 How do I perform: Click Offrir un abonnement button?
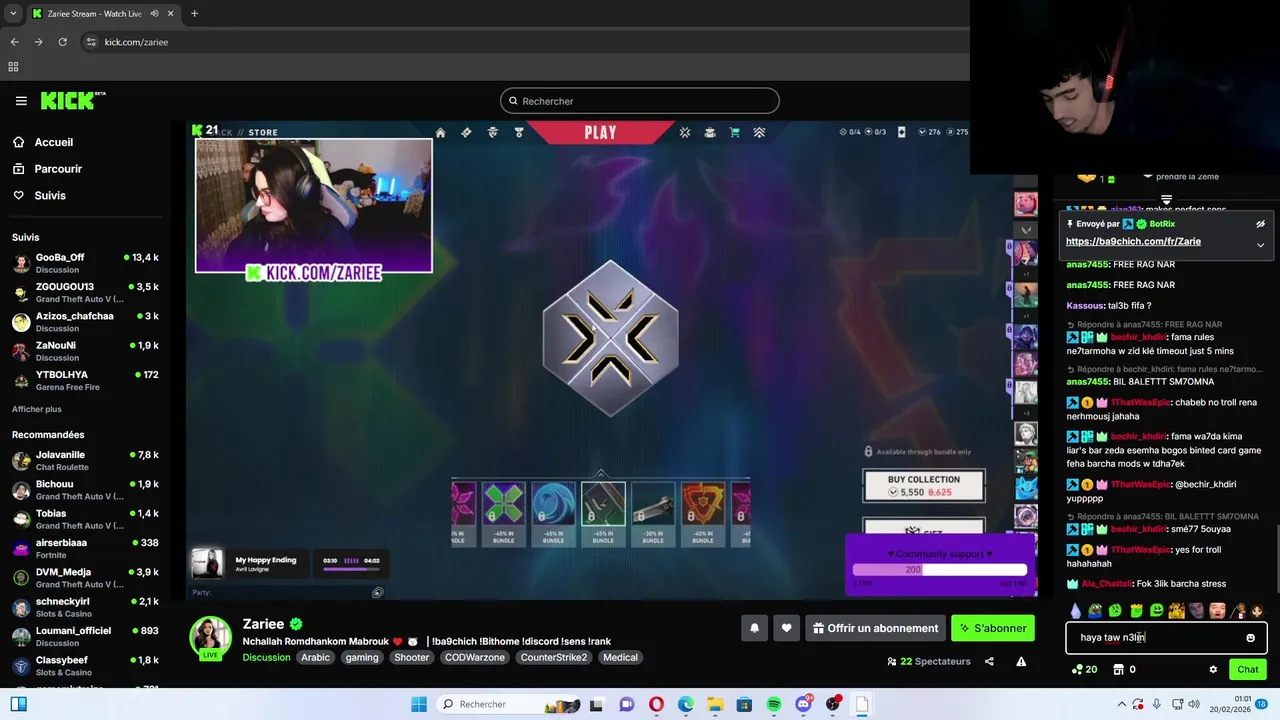875,628
